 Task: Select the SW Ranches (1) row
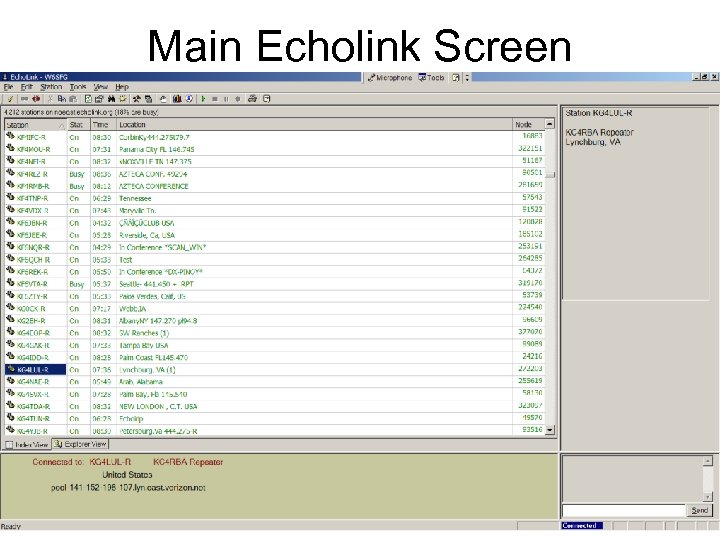tap(274, 333)
